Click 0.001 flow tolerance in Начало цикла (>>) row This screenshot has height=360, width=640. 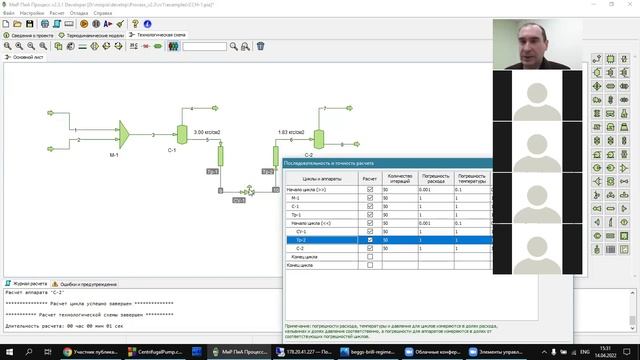click(436, 189)
